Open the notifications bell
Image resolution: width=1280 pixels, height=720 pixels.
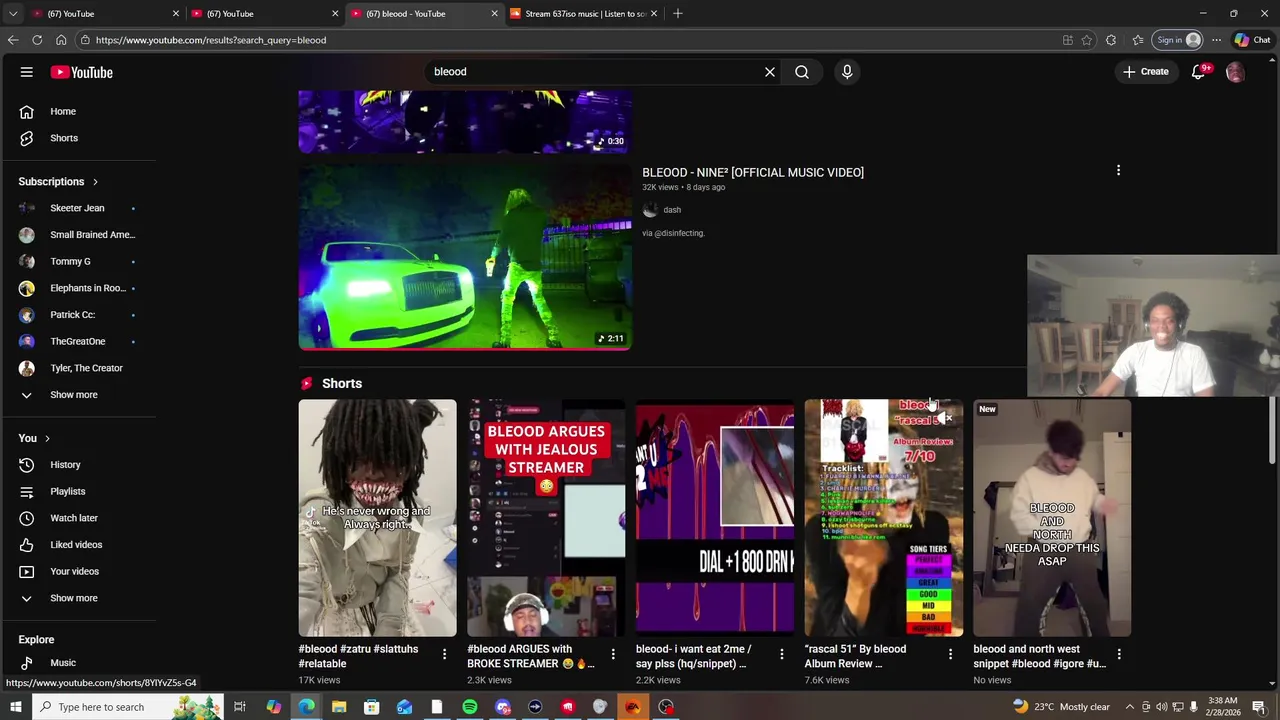pyautogui.click(x=1198, y=72)
